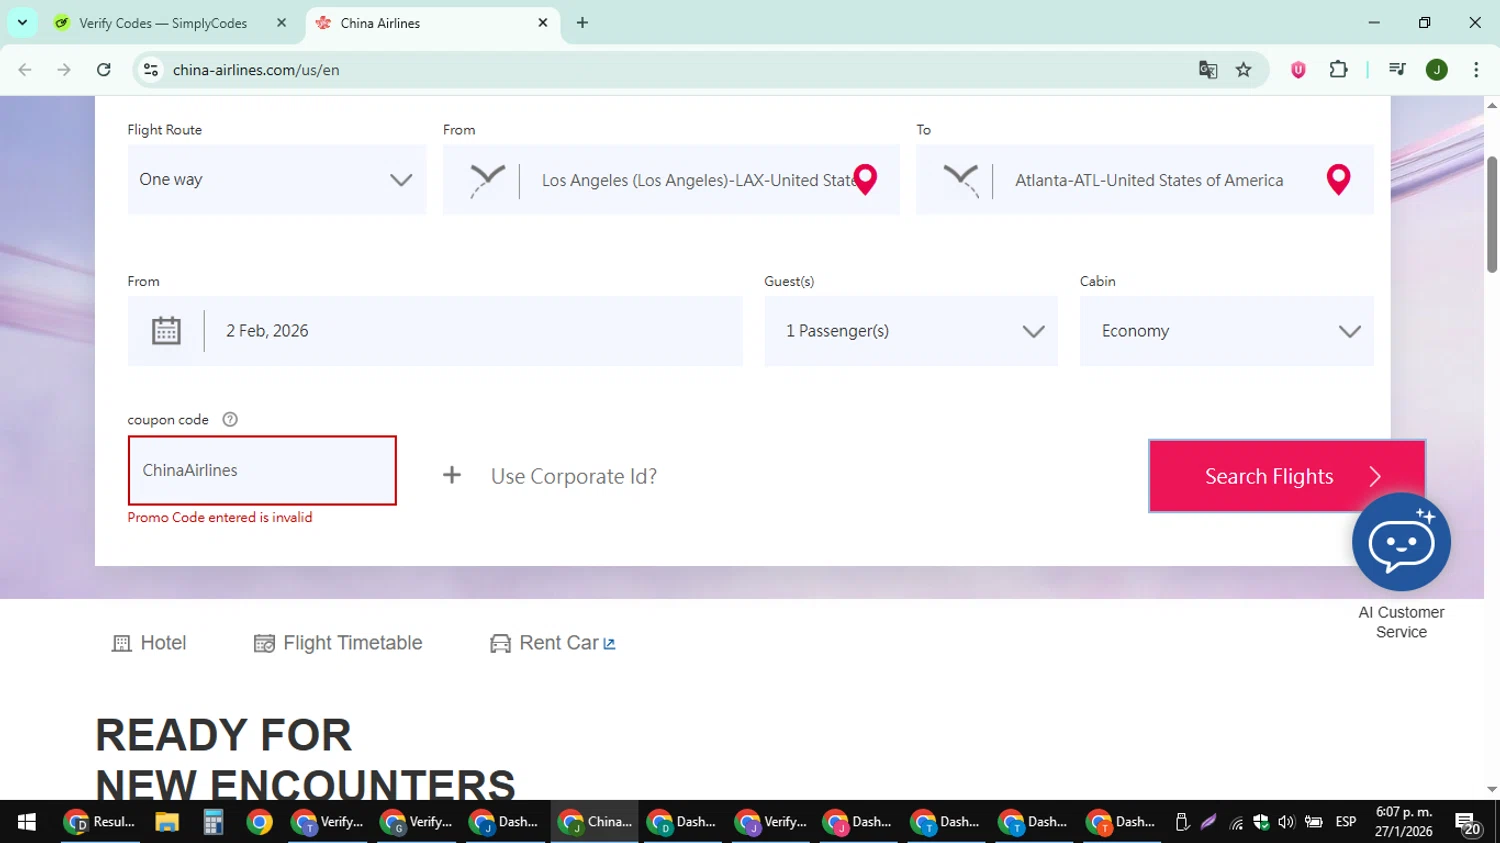Image resolution: width=1500 pixels, height=843 pixels.
Task: Click the translate page icon
Action: tap(1208, 70)
